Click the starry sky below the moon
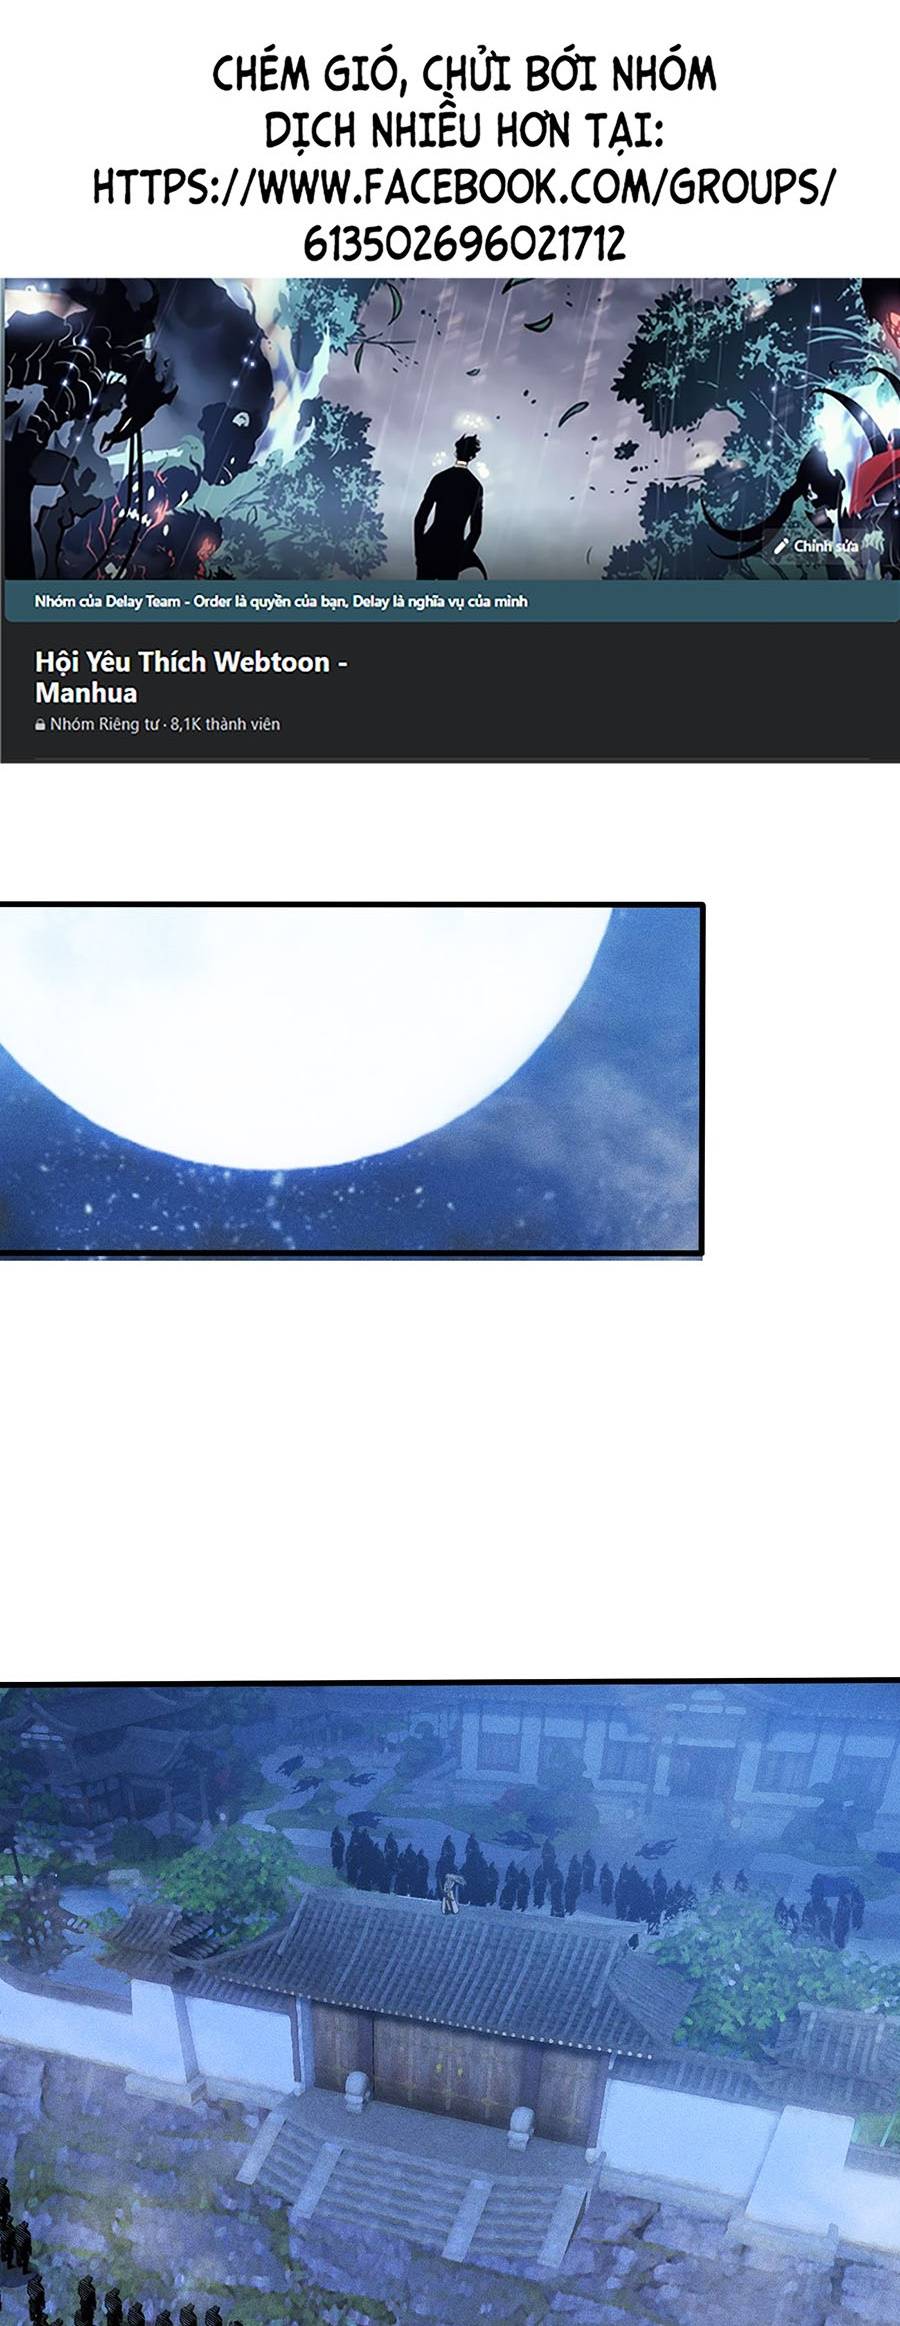Viewport: 900px width, 2326px height. pos(400,1200)
